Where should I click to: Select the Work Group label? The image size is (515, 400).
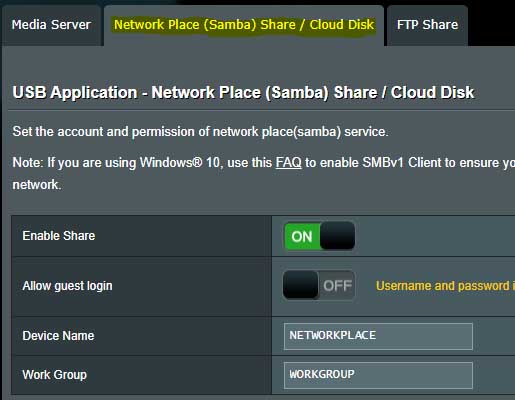(x=55, y=375)
